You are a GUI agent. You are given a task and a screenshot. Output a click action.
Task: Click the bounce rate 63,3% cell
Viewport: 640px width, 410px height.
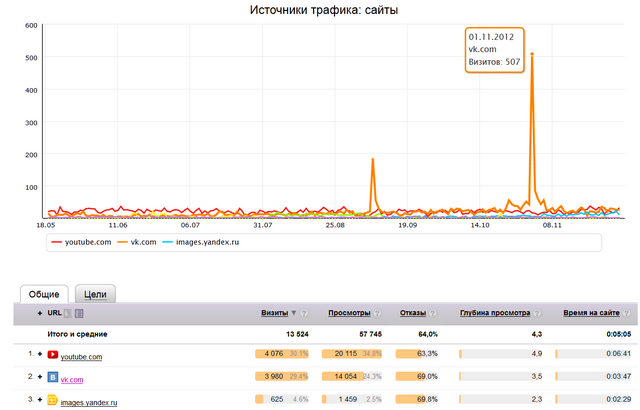point(417,354)
